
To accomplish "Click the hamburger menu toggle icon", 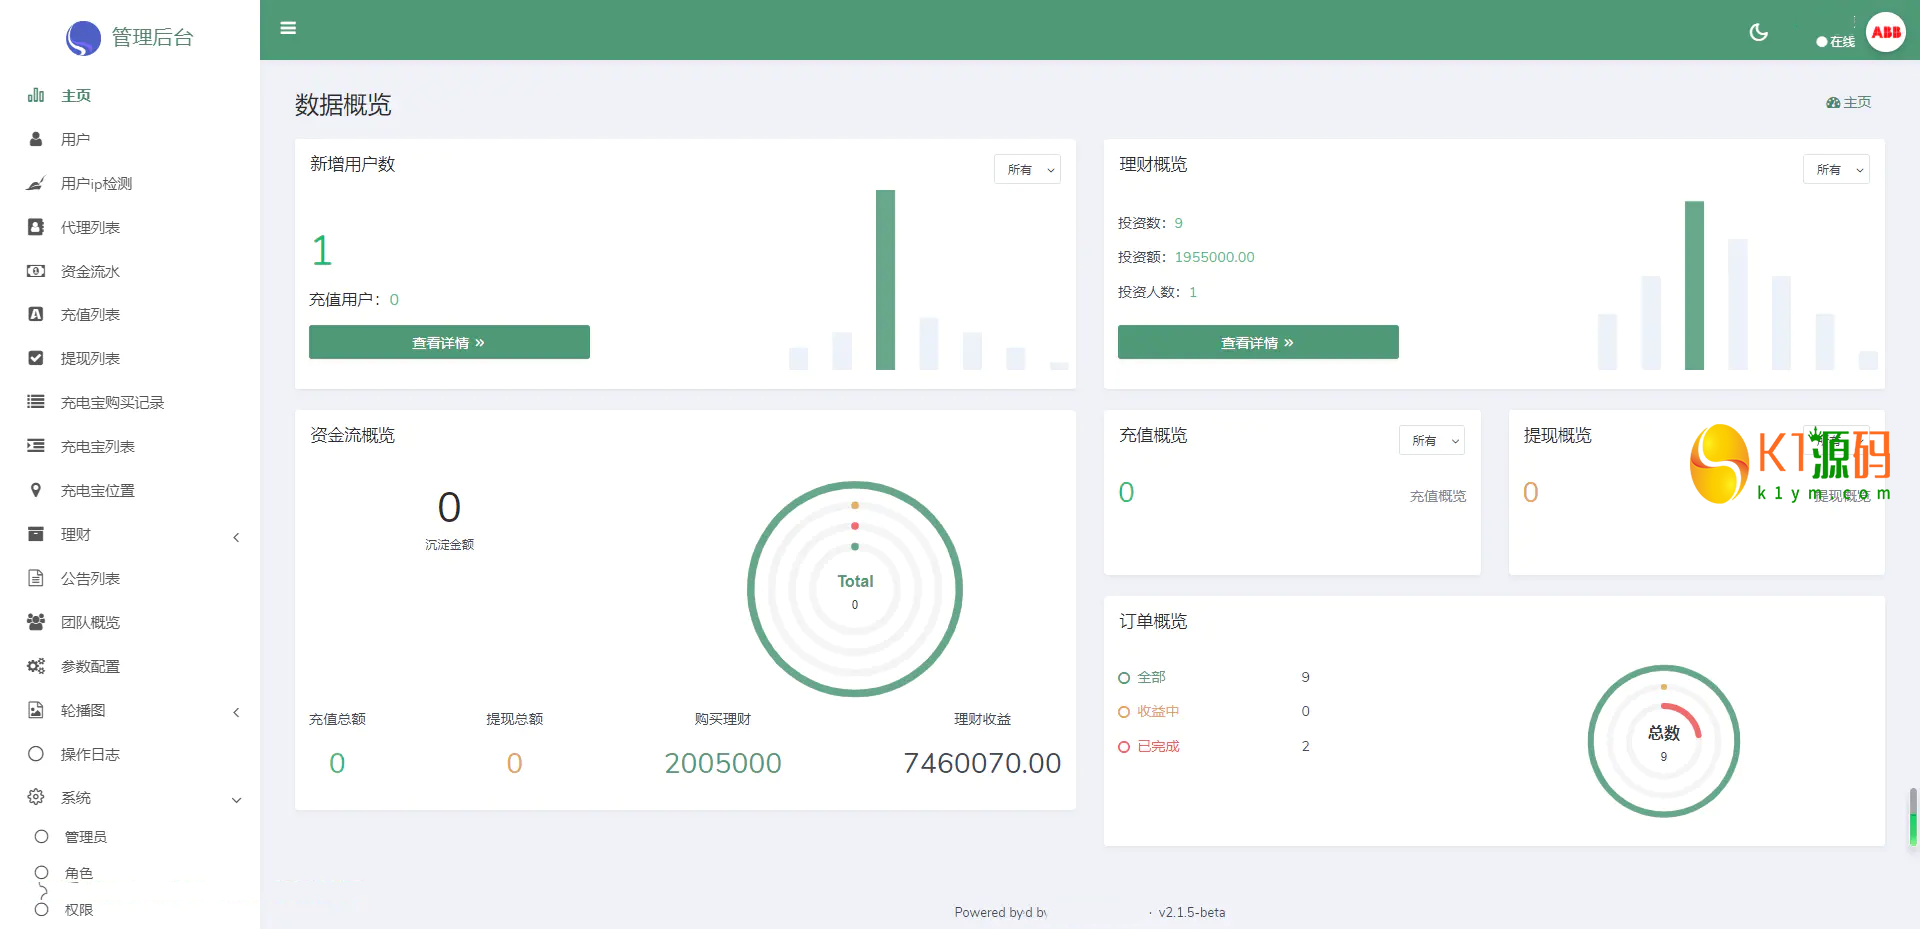I will pyautogui.click(x=288, y=28).
